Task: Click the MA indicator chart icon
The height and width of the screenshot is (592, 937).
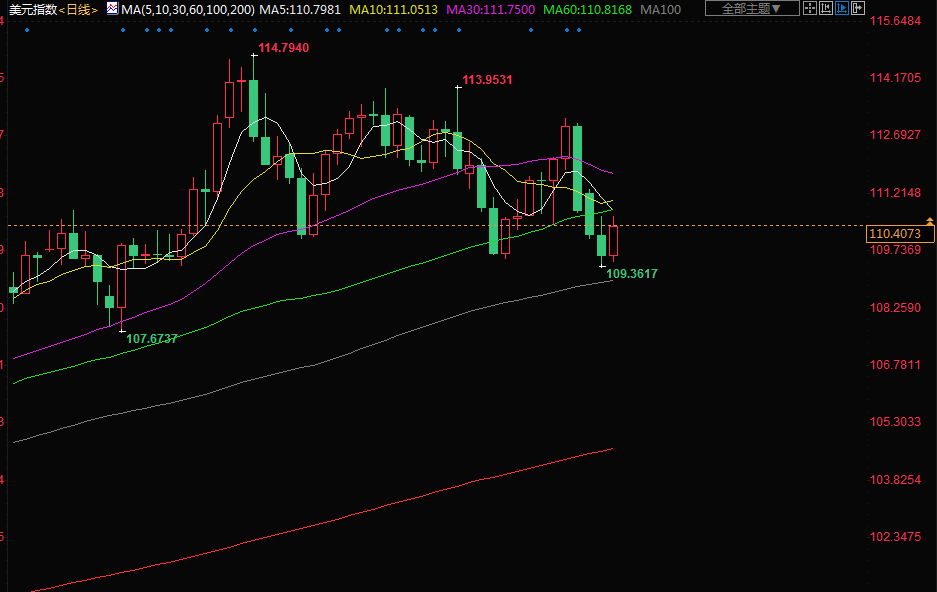Action: click(112, 9)
